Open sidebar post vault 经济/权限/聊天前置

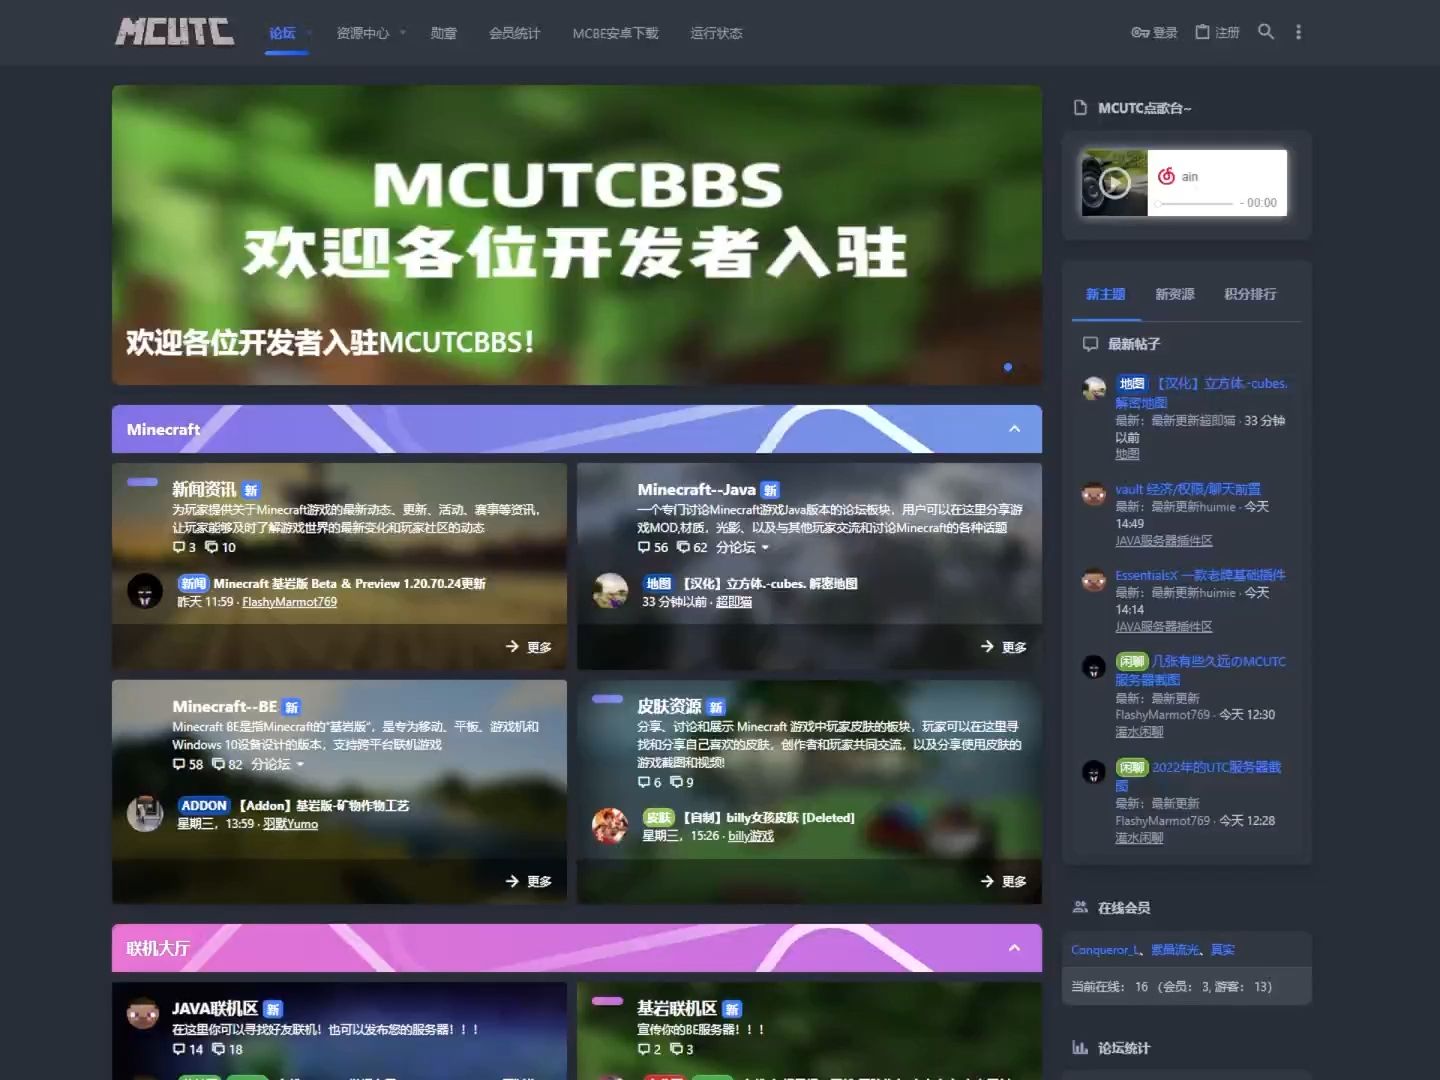click(x=1188, y=489)
